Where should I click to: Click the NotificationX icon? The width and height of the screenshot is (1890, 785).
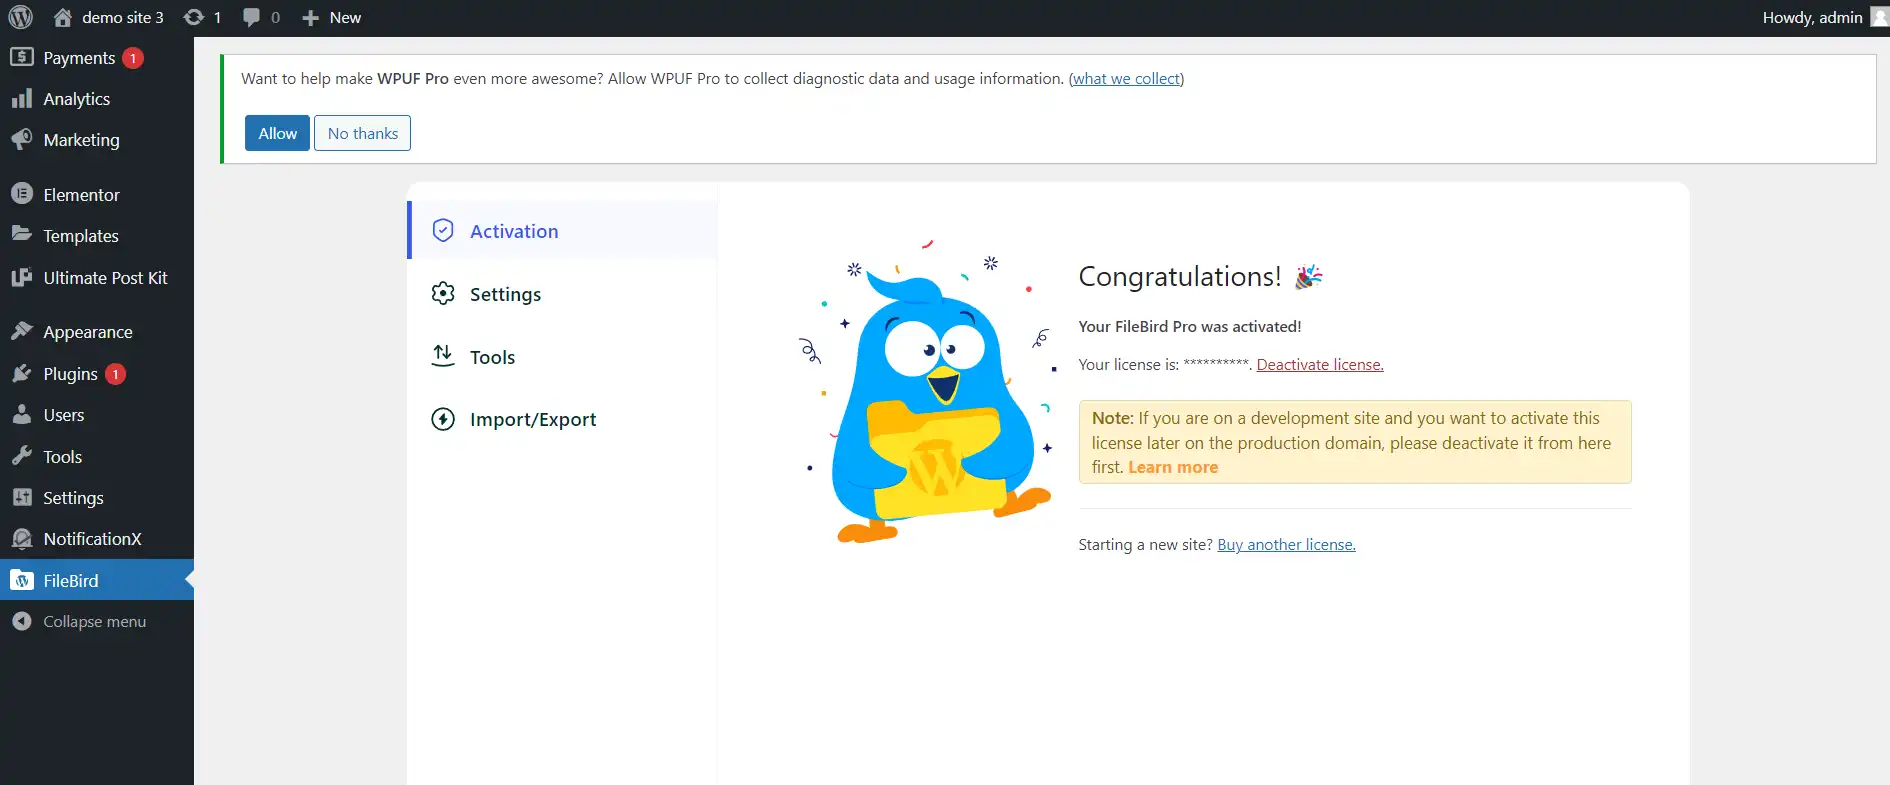coord(22,538)
